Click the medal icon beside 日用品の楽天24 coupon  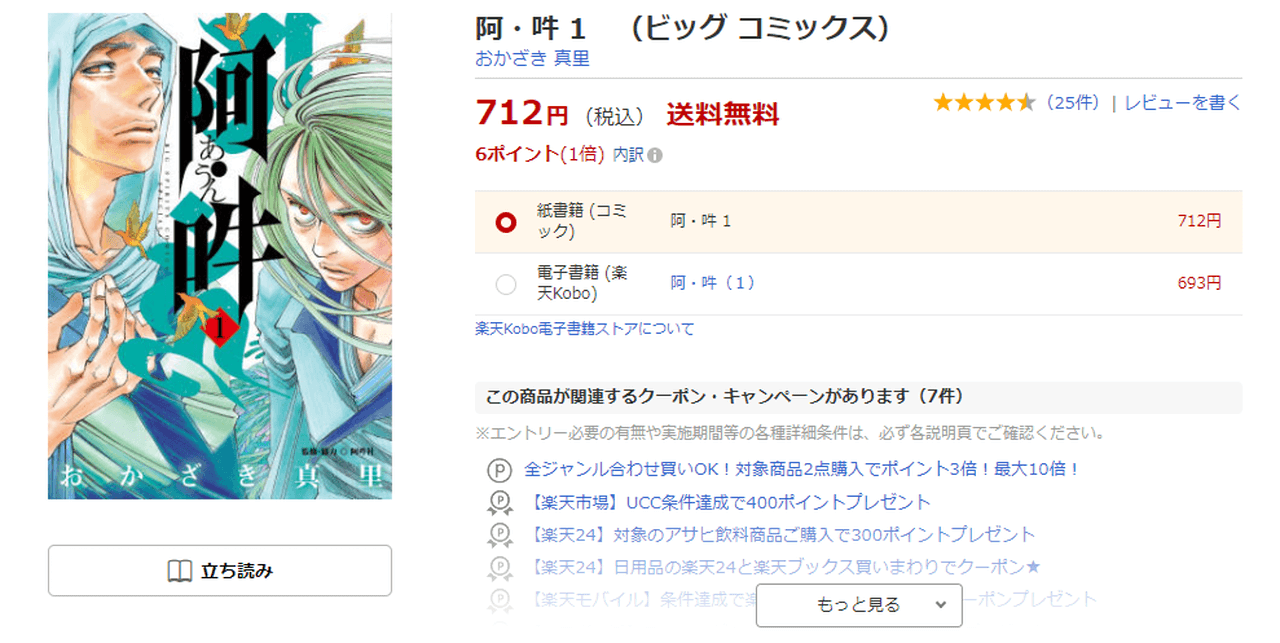[498, 568]
